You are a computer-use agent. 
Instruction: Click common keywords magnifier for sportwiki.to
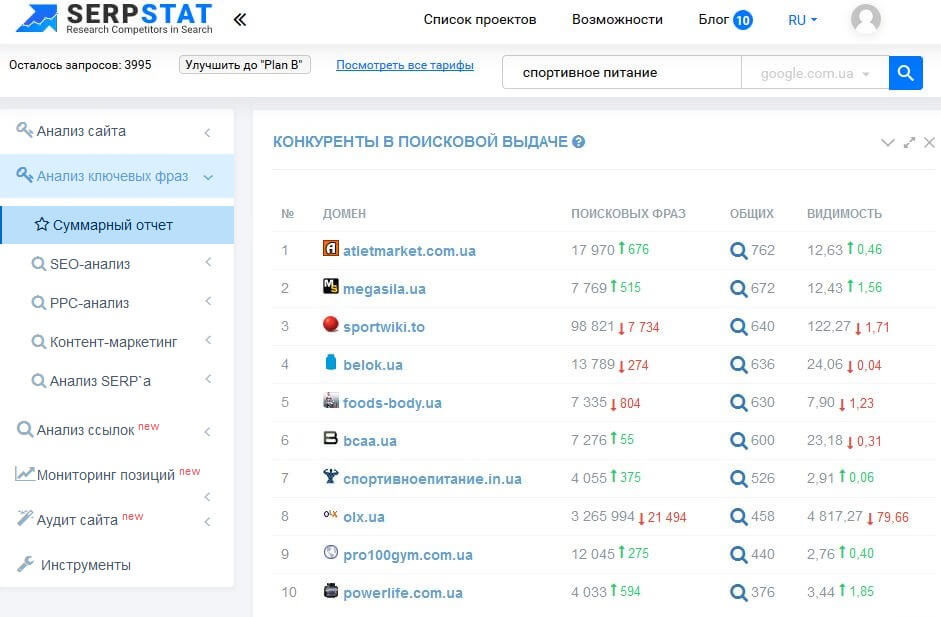click(738, 327)
